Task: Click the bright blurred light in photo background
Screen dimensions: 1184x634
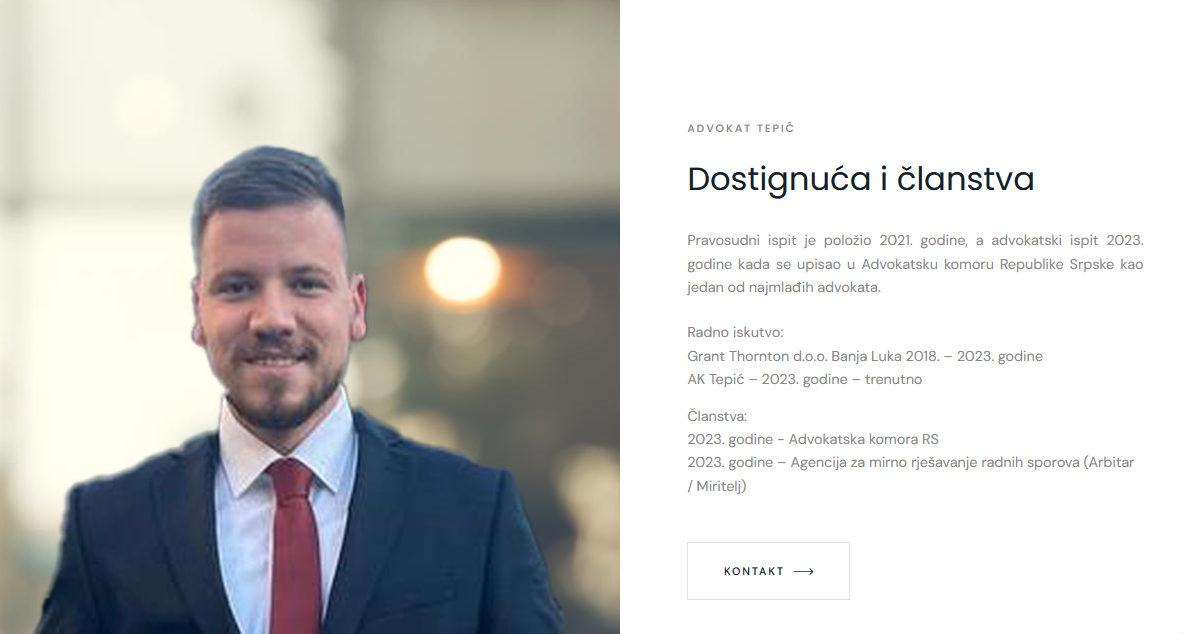Action: [462, 269]
